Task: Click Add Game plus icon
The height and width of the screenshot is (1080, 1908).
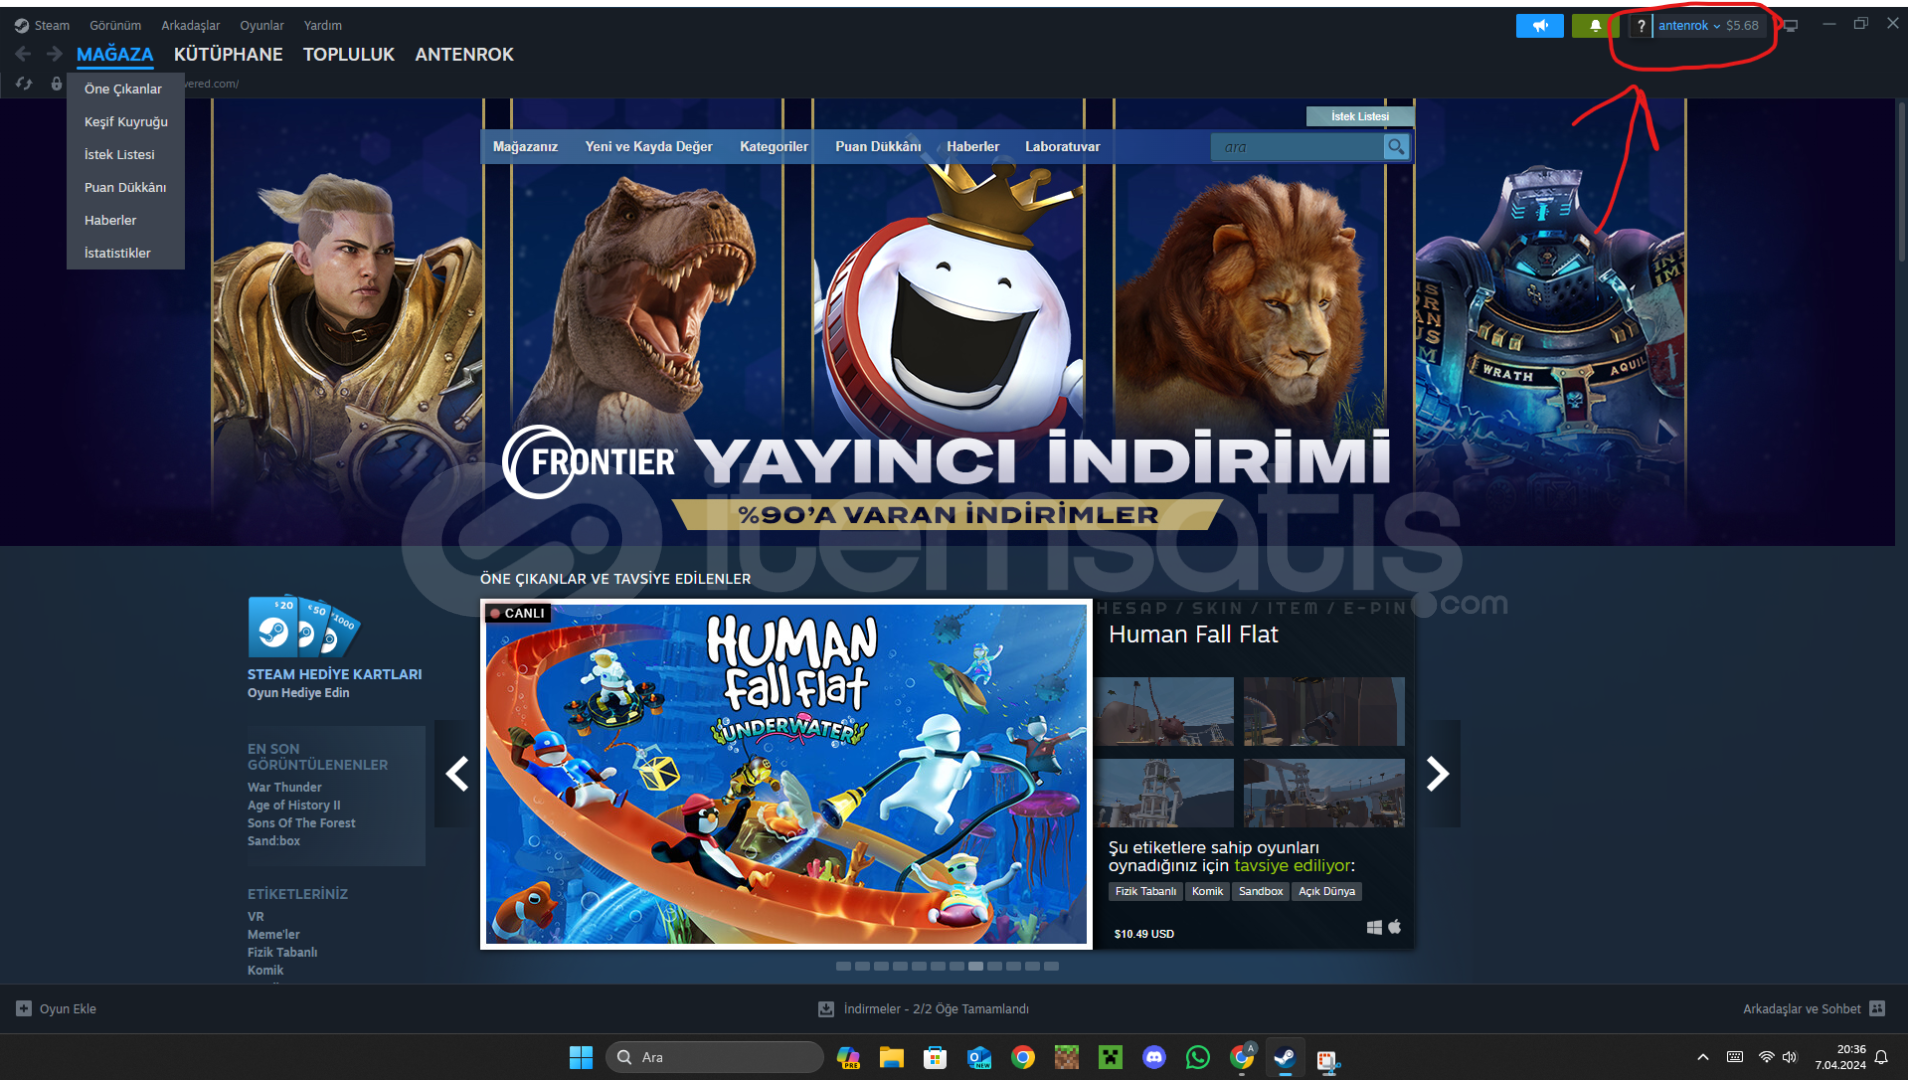Action: (24, 1009)
